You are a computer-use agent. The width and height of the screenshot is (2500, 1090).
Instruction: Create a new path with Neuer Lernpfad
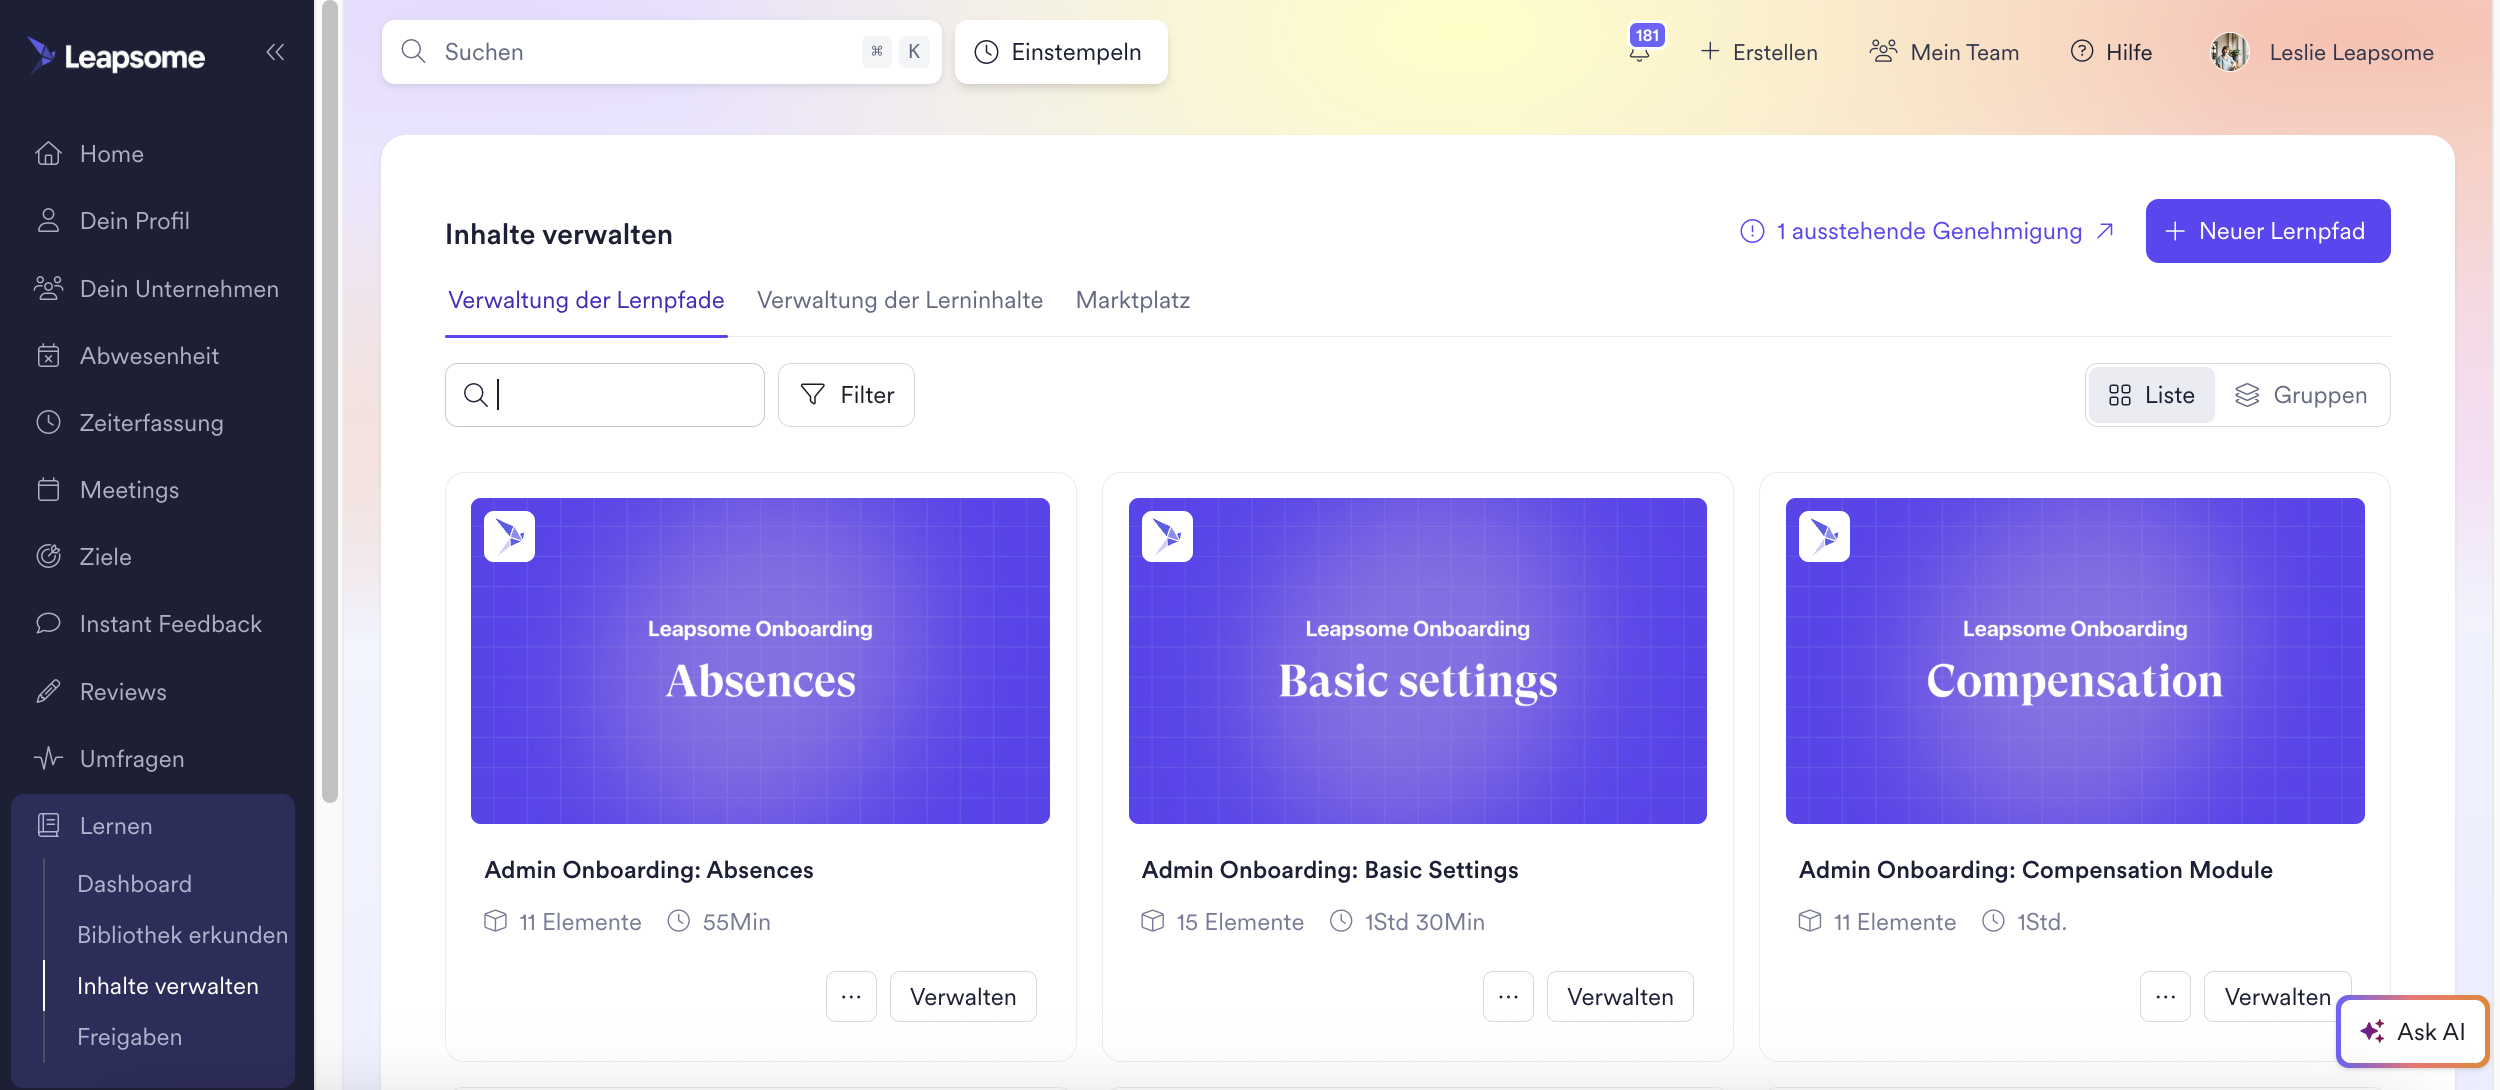tap(2268, 231)
